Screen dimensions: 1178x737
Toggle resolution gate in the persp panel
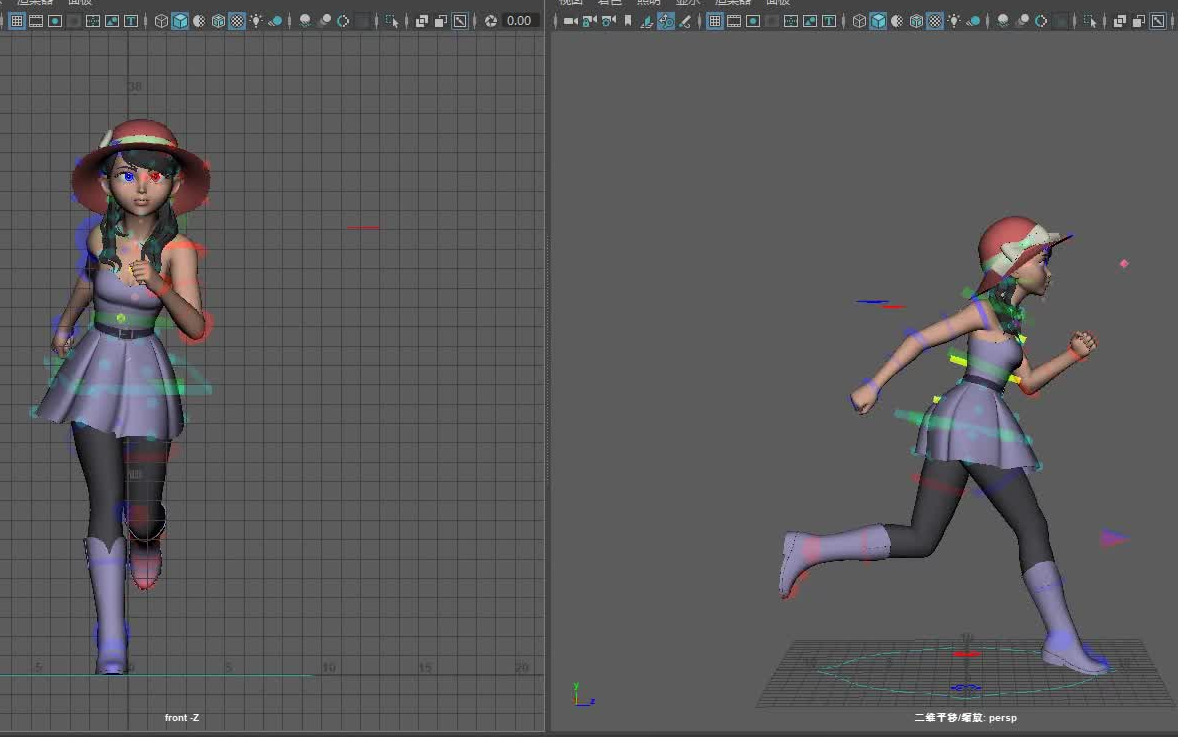[x=753, y=21]
